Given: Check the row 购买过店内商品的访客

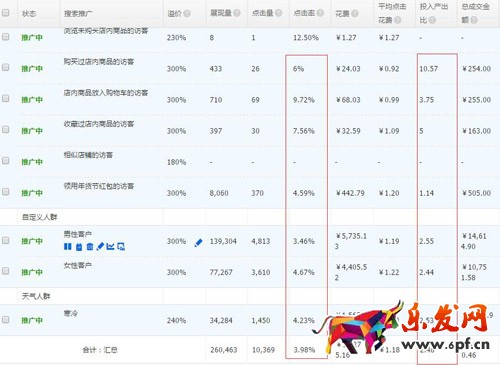Looking at the screenshot, I should coord(6,67).
